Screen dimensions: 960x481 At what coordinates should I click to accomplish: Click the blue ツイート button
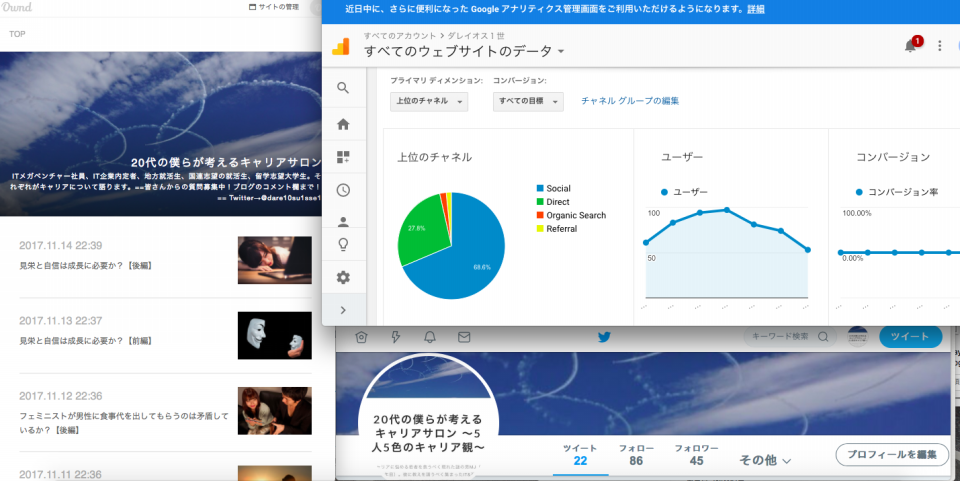click(910, 337)
